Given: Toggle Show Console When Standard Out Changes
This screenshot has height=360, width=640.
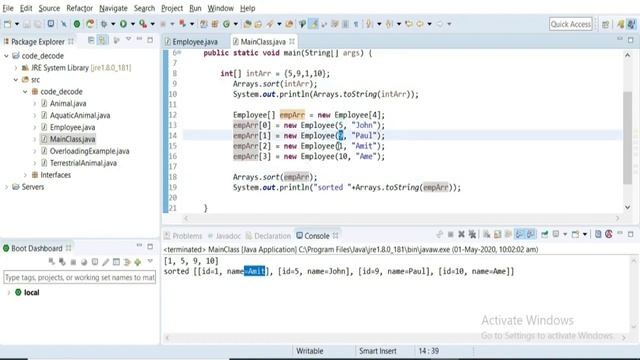Looking at the screenshot, I should click(x=519, y=234).
